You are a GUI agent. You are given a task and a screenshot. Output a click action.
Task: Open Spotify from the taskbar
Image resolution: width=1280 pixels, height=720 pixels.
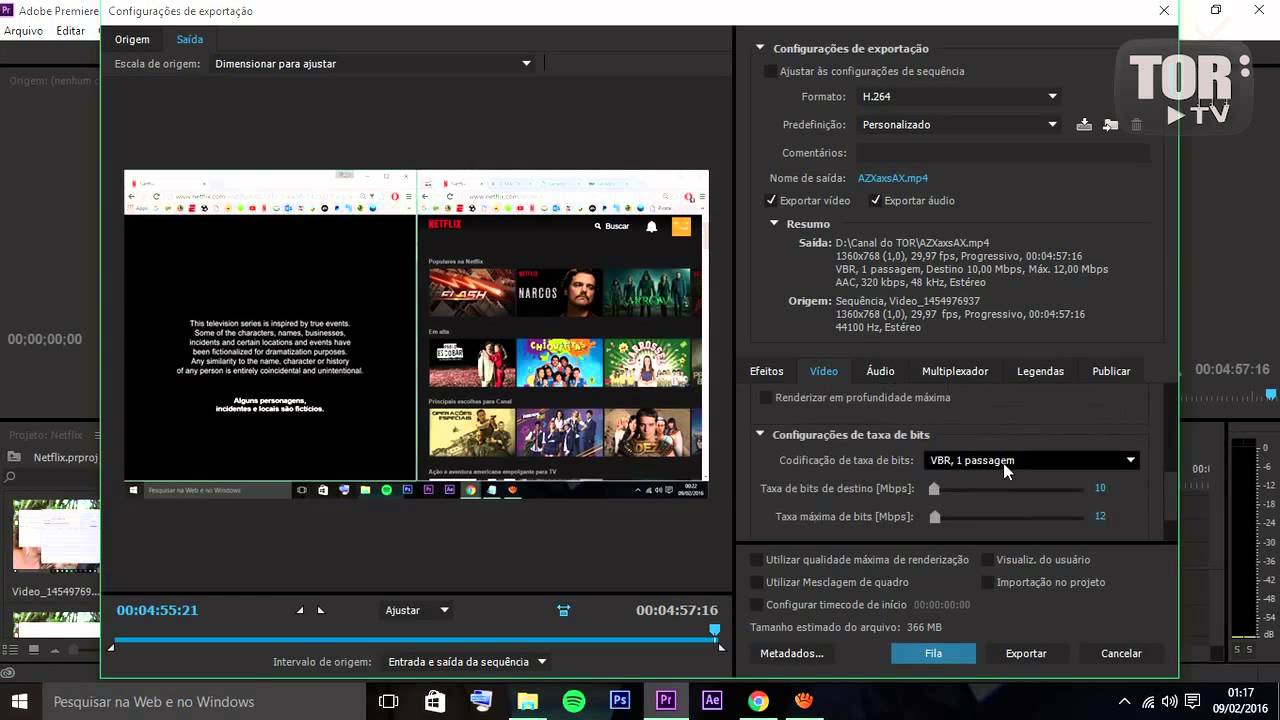574,701
